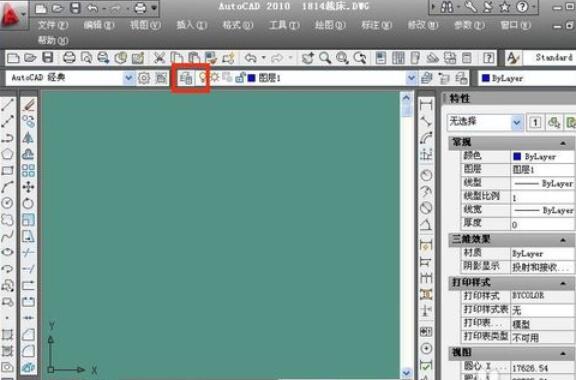Select the Chamfer modify tool

click(28, 334)
